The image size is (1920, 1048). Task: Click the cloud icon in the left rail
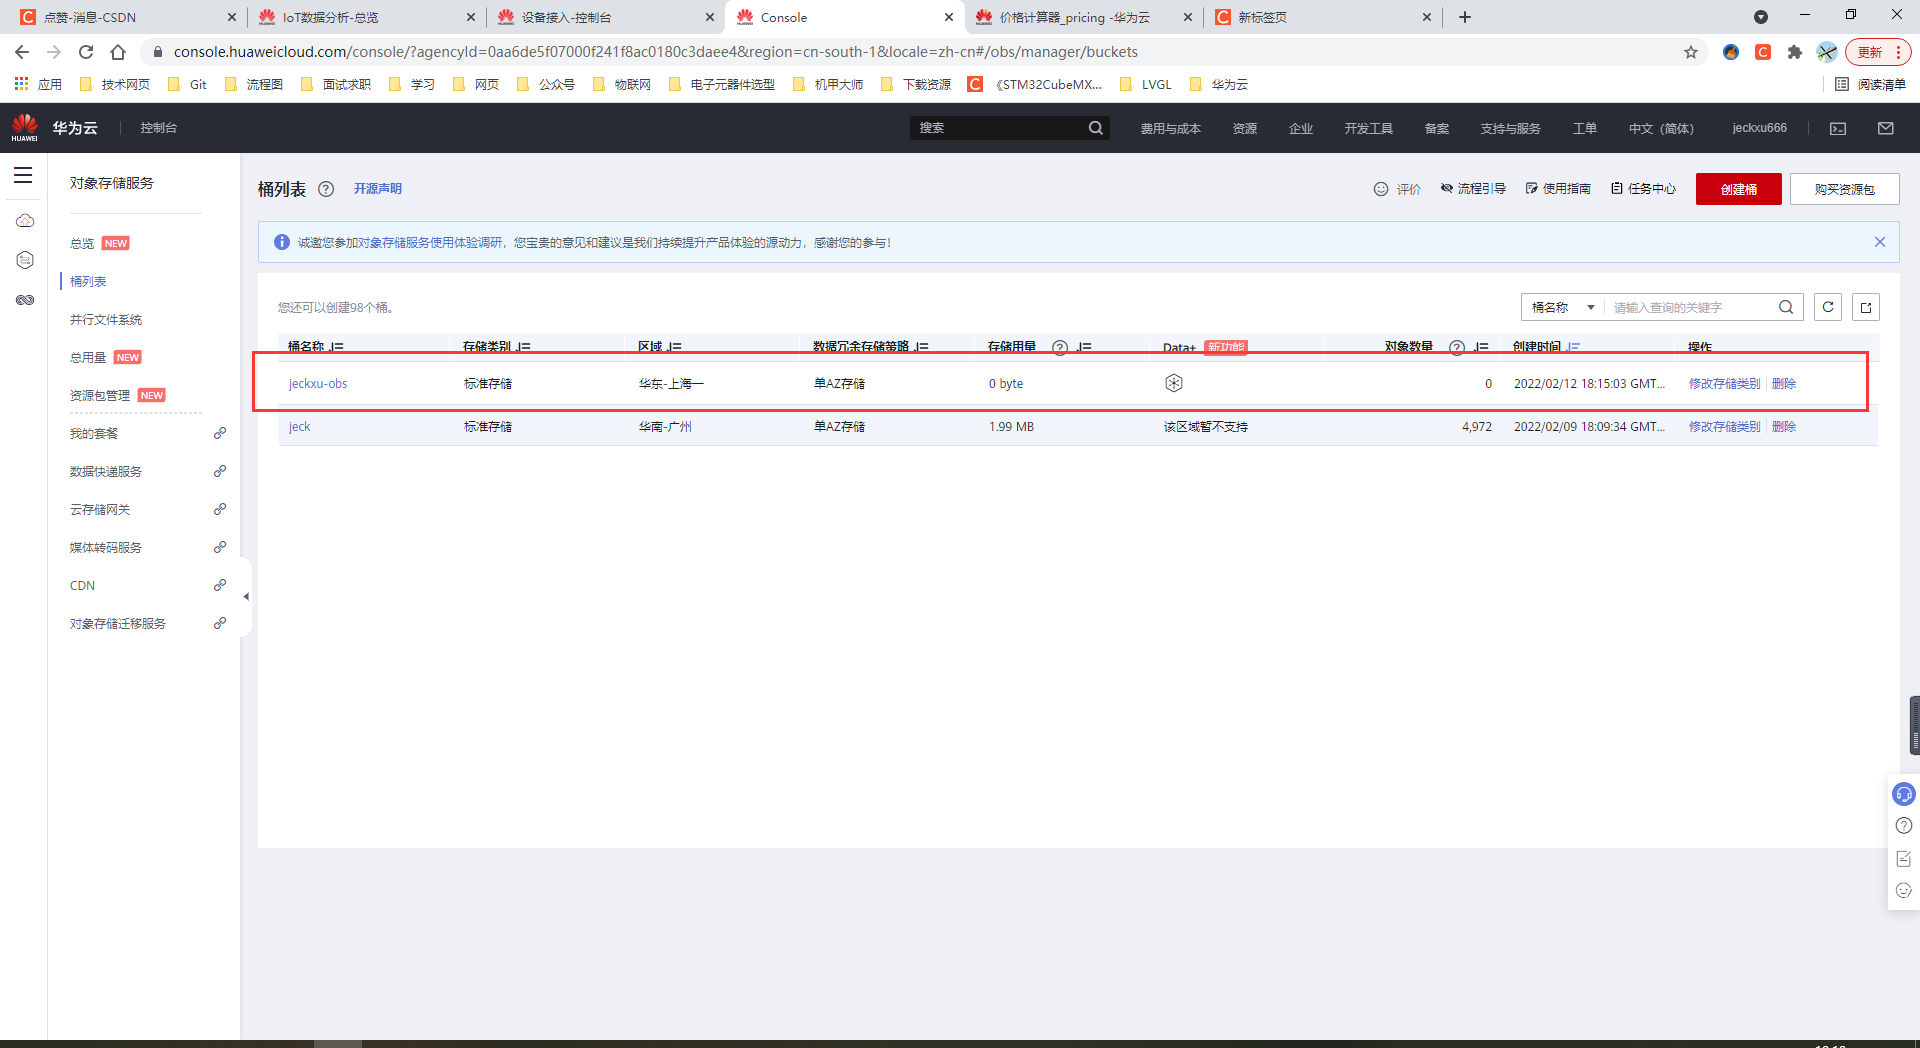(x=25, y=220)
